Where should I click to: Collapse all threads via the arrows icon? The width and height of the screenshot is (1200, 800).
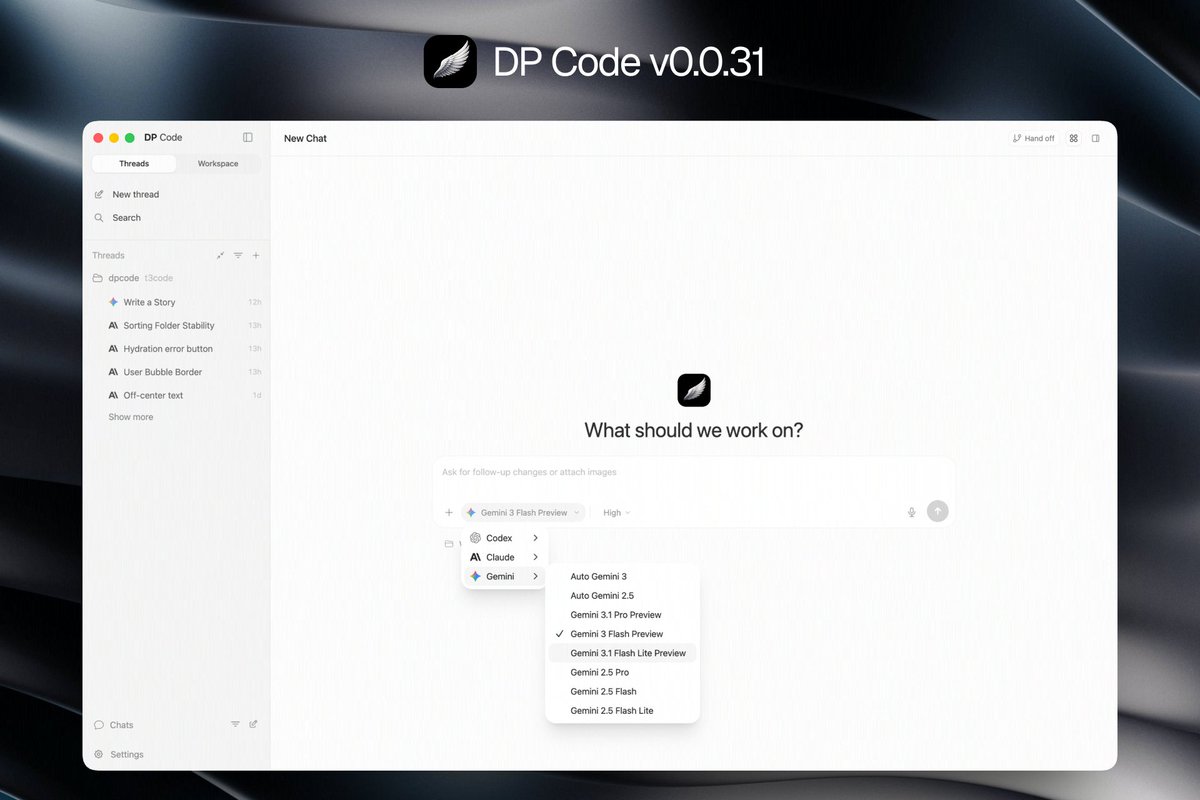[220, 255]
